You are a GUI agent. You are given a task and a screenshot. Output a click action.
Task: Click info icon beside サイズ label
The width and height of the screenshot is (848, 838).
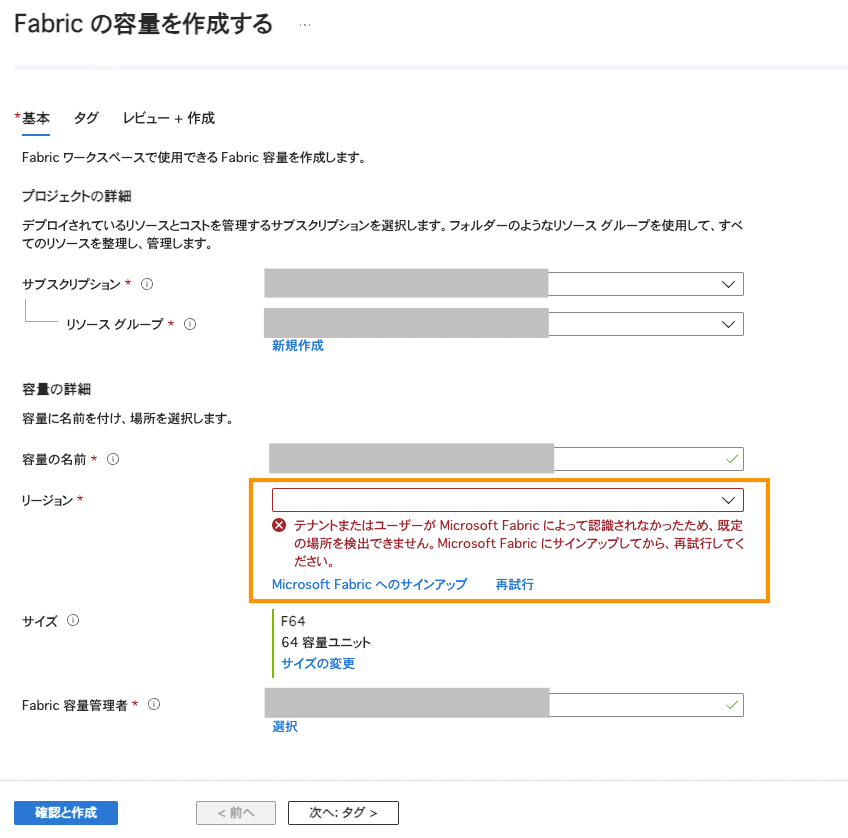coord(73,620)
